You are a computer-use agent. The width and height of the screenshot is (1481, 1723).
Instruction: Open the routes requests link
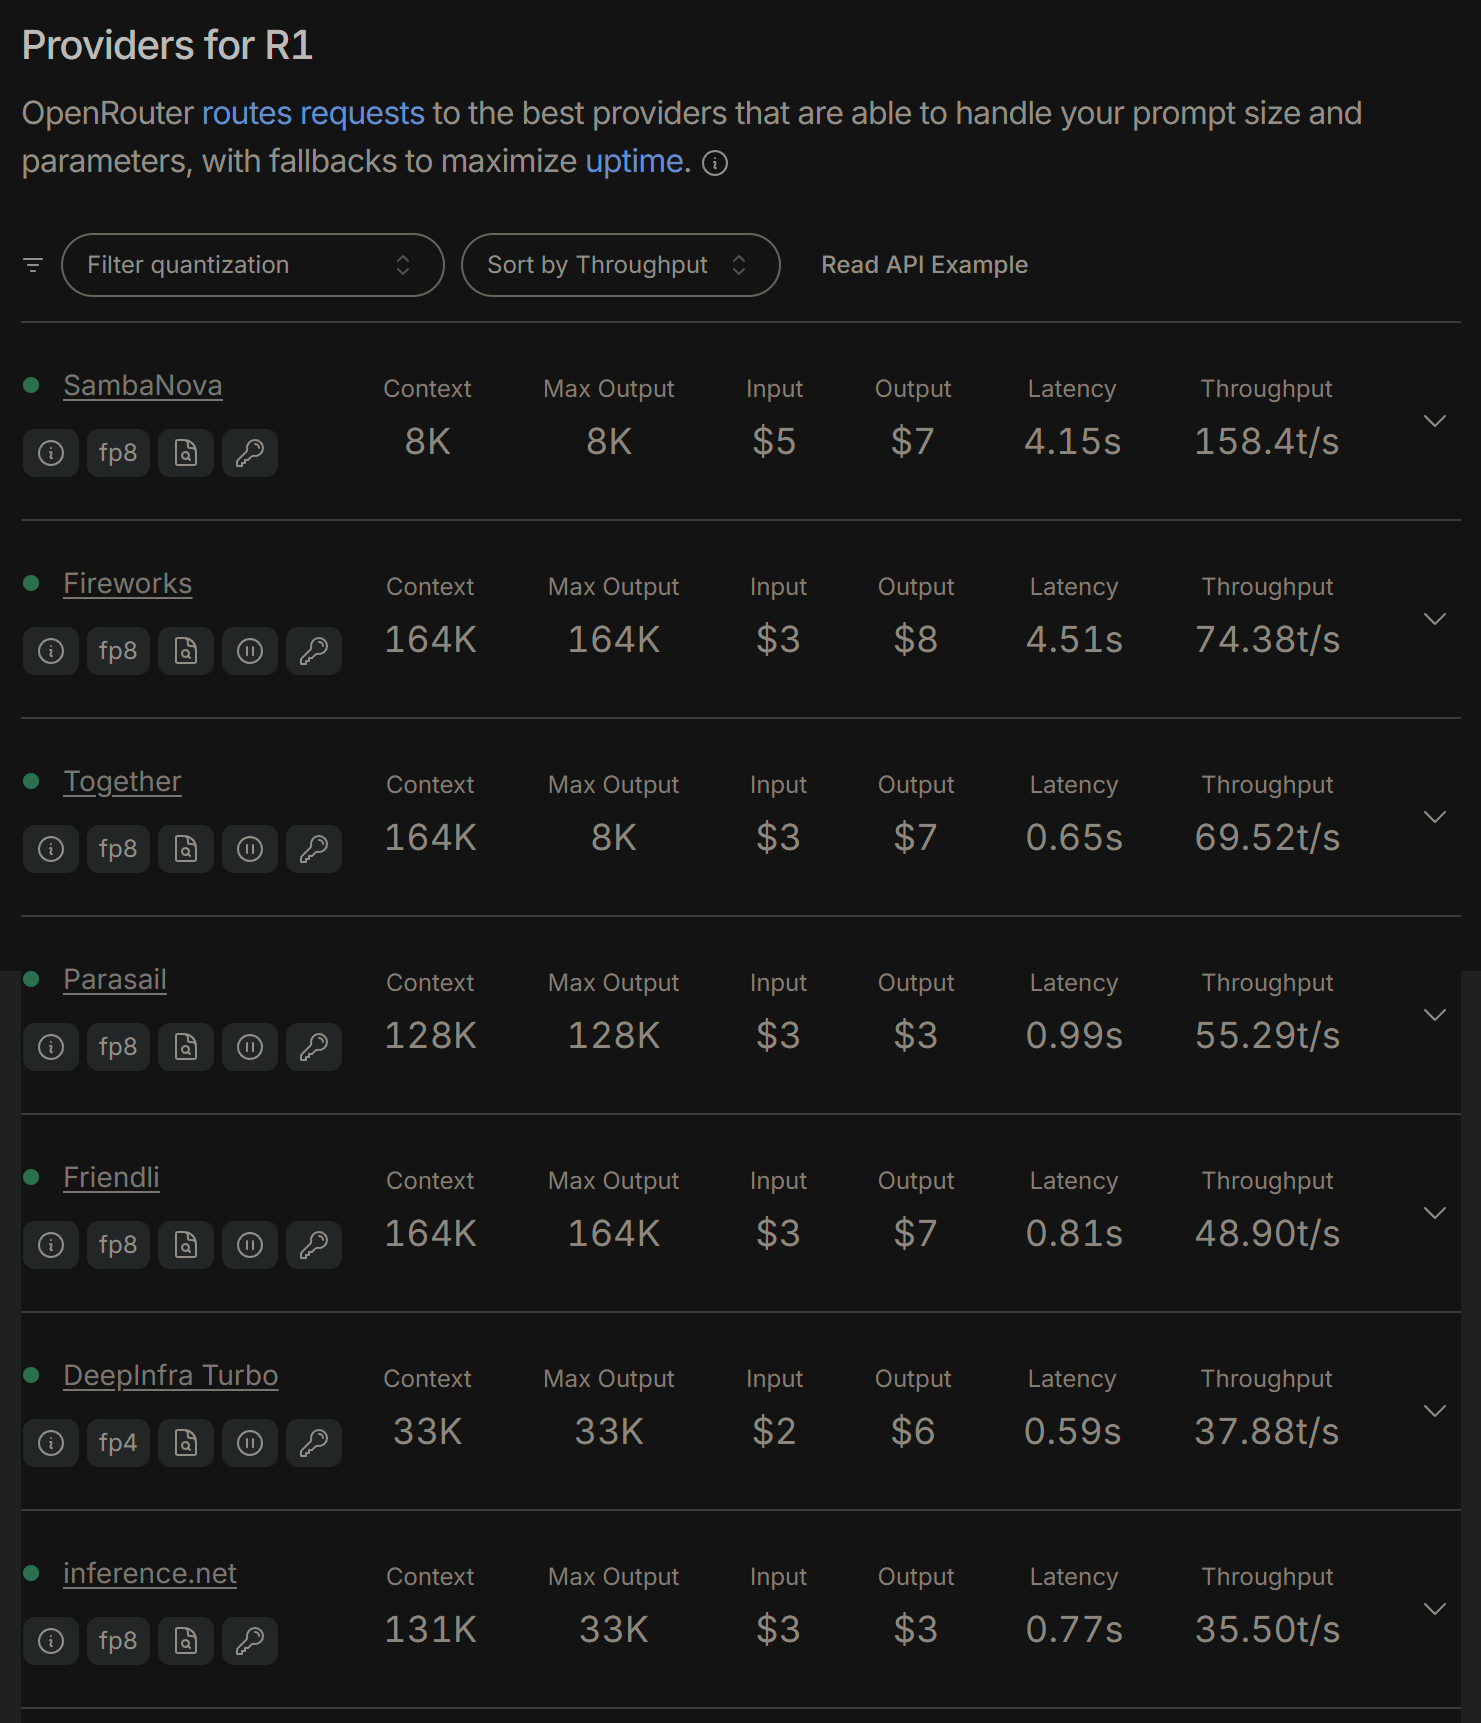pyautogui.click(x=313, y=114)
